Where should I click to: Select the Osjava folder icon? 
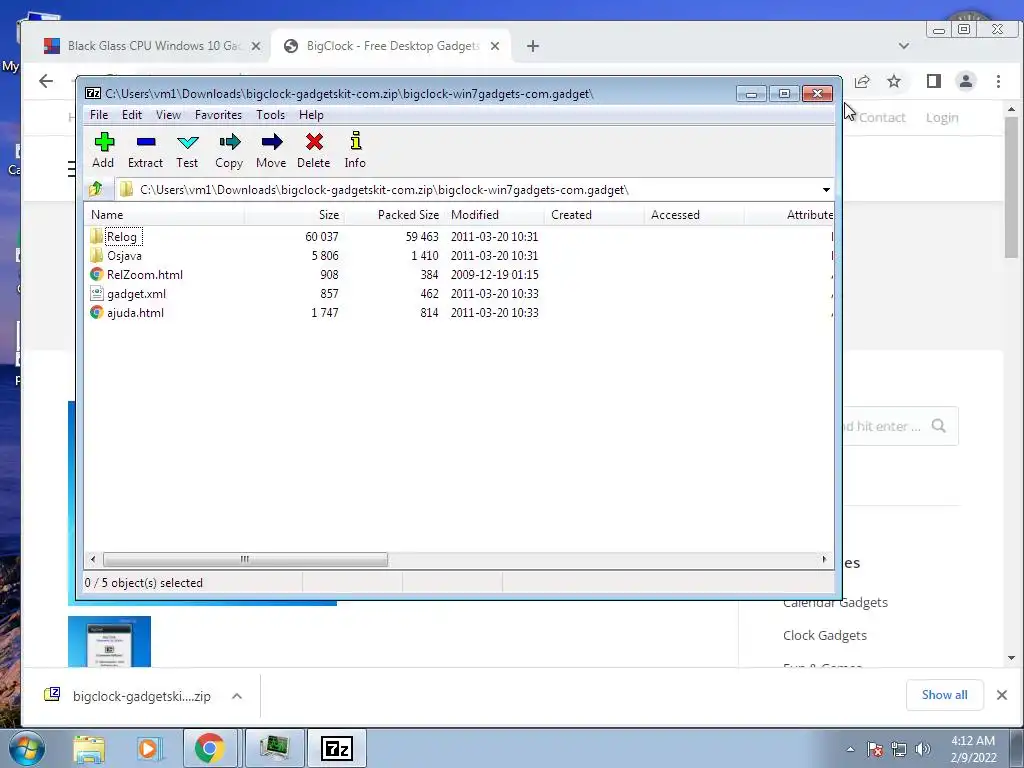(x=97, y=255)
